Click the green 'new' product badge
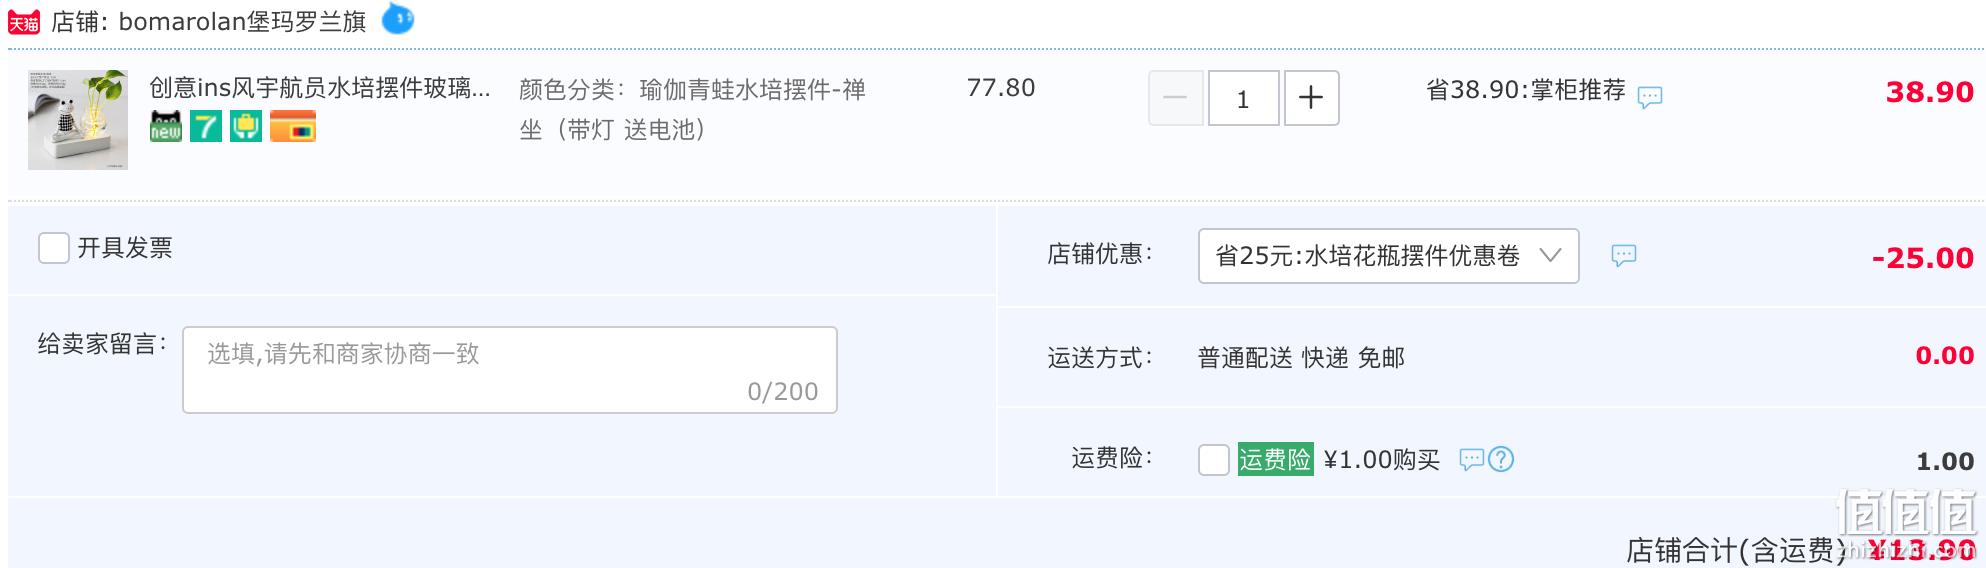The width and height of the screenshot is (1986, 568). [x=166, y=127]
